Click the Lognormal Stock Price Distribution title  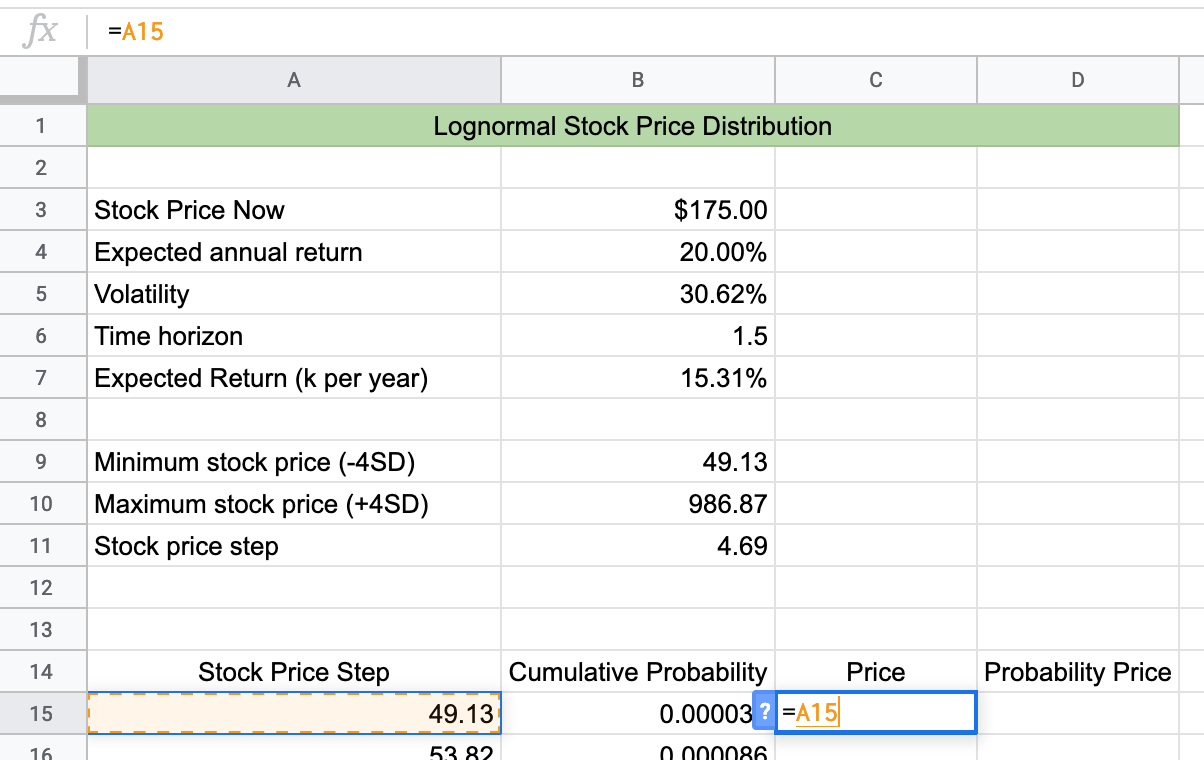coord(633,126)
